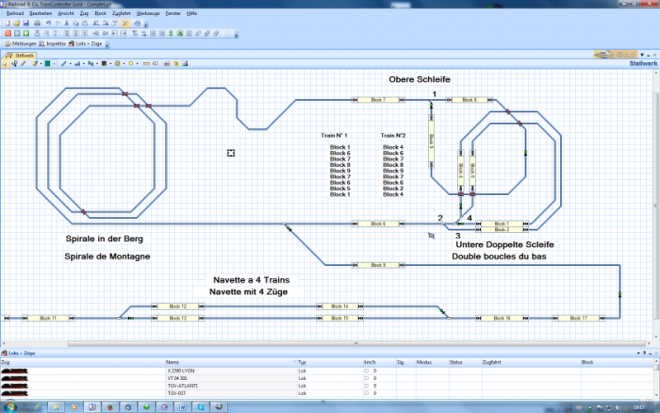Open the yellow circle tool dropdown

(x=137, y=64)
